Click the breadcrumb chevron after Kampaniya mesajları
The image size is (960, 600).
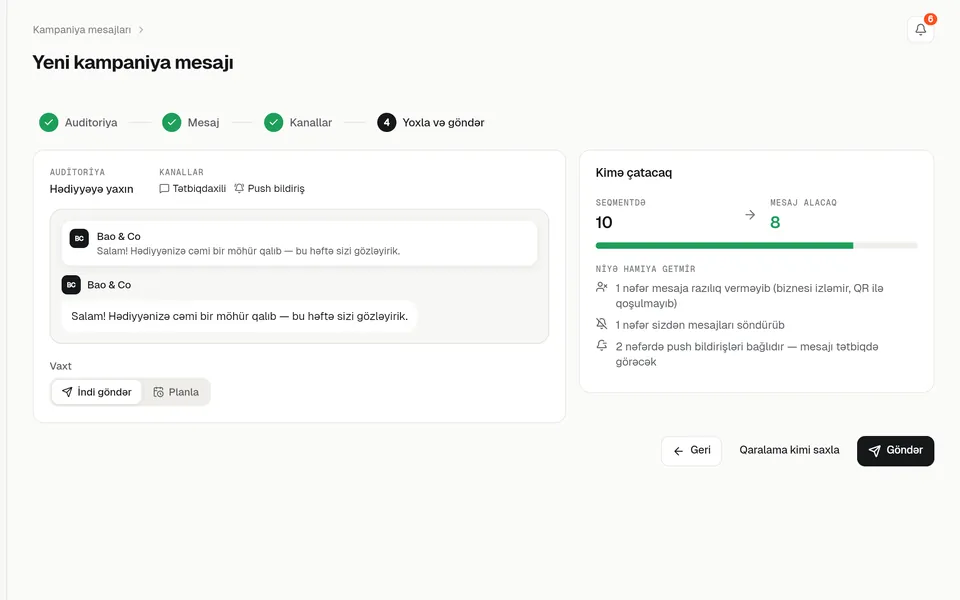coord(141,29)
